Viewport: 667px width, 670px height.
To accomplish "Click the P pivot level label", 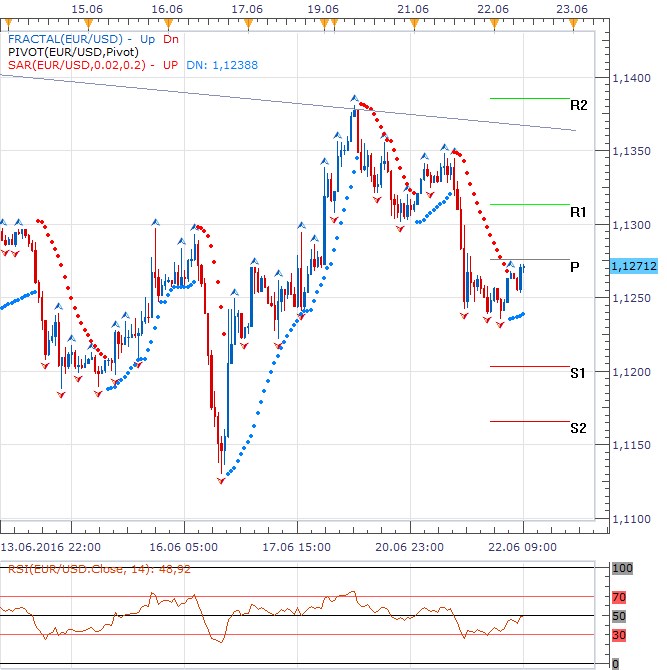I will coord(575,267).
